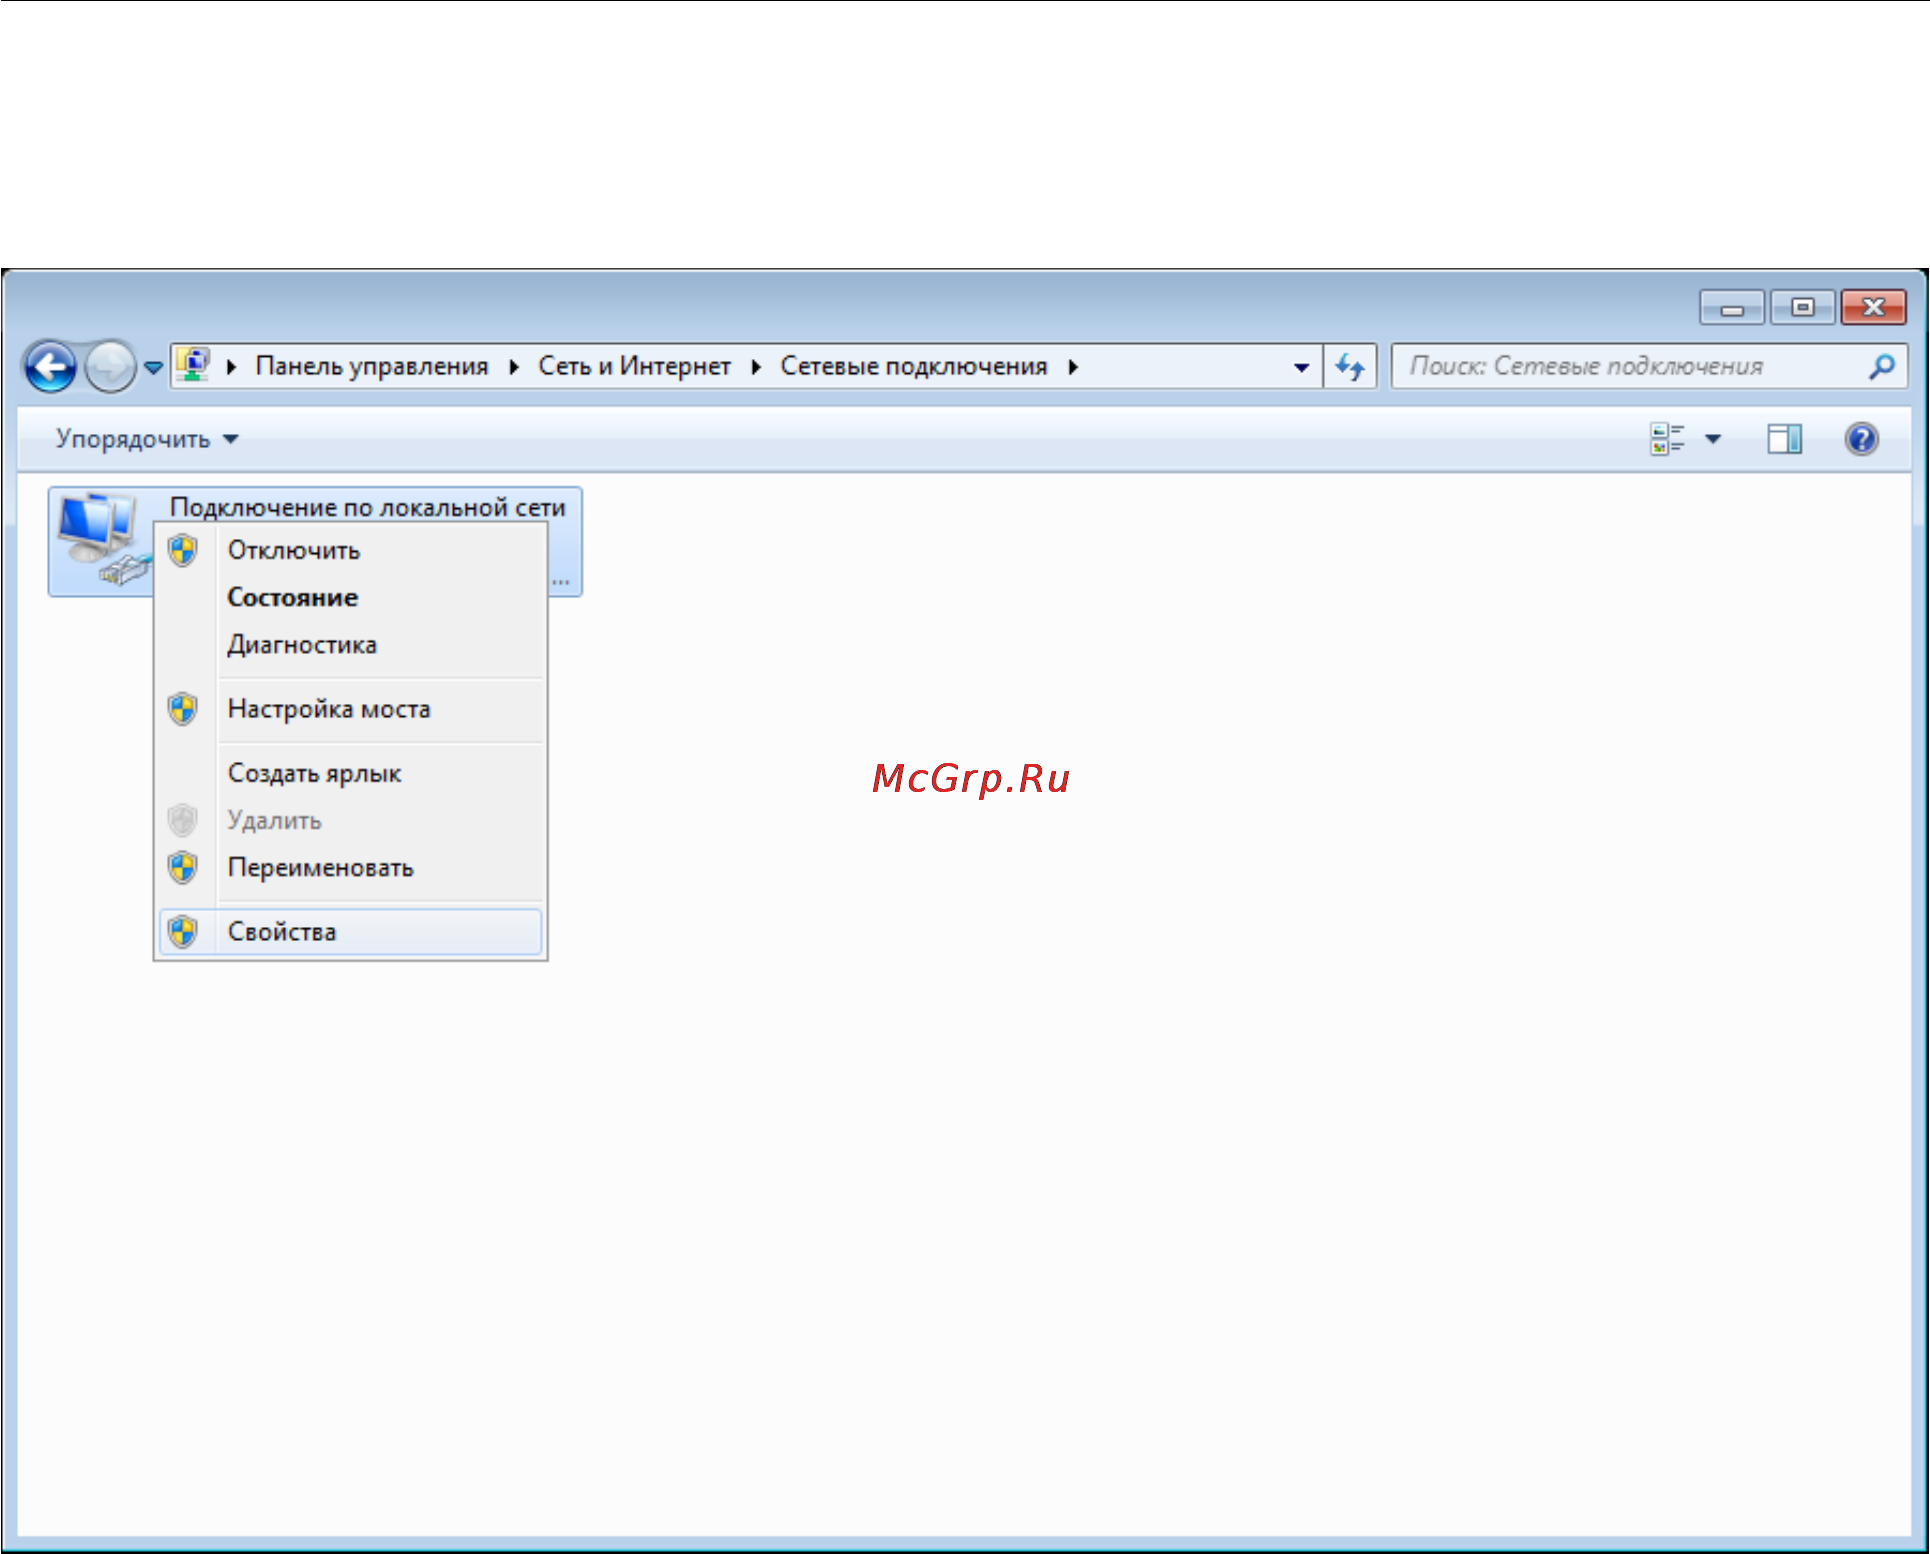Click the network icon in address bar

click(x=194, y=365)
